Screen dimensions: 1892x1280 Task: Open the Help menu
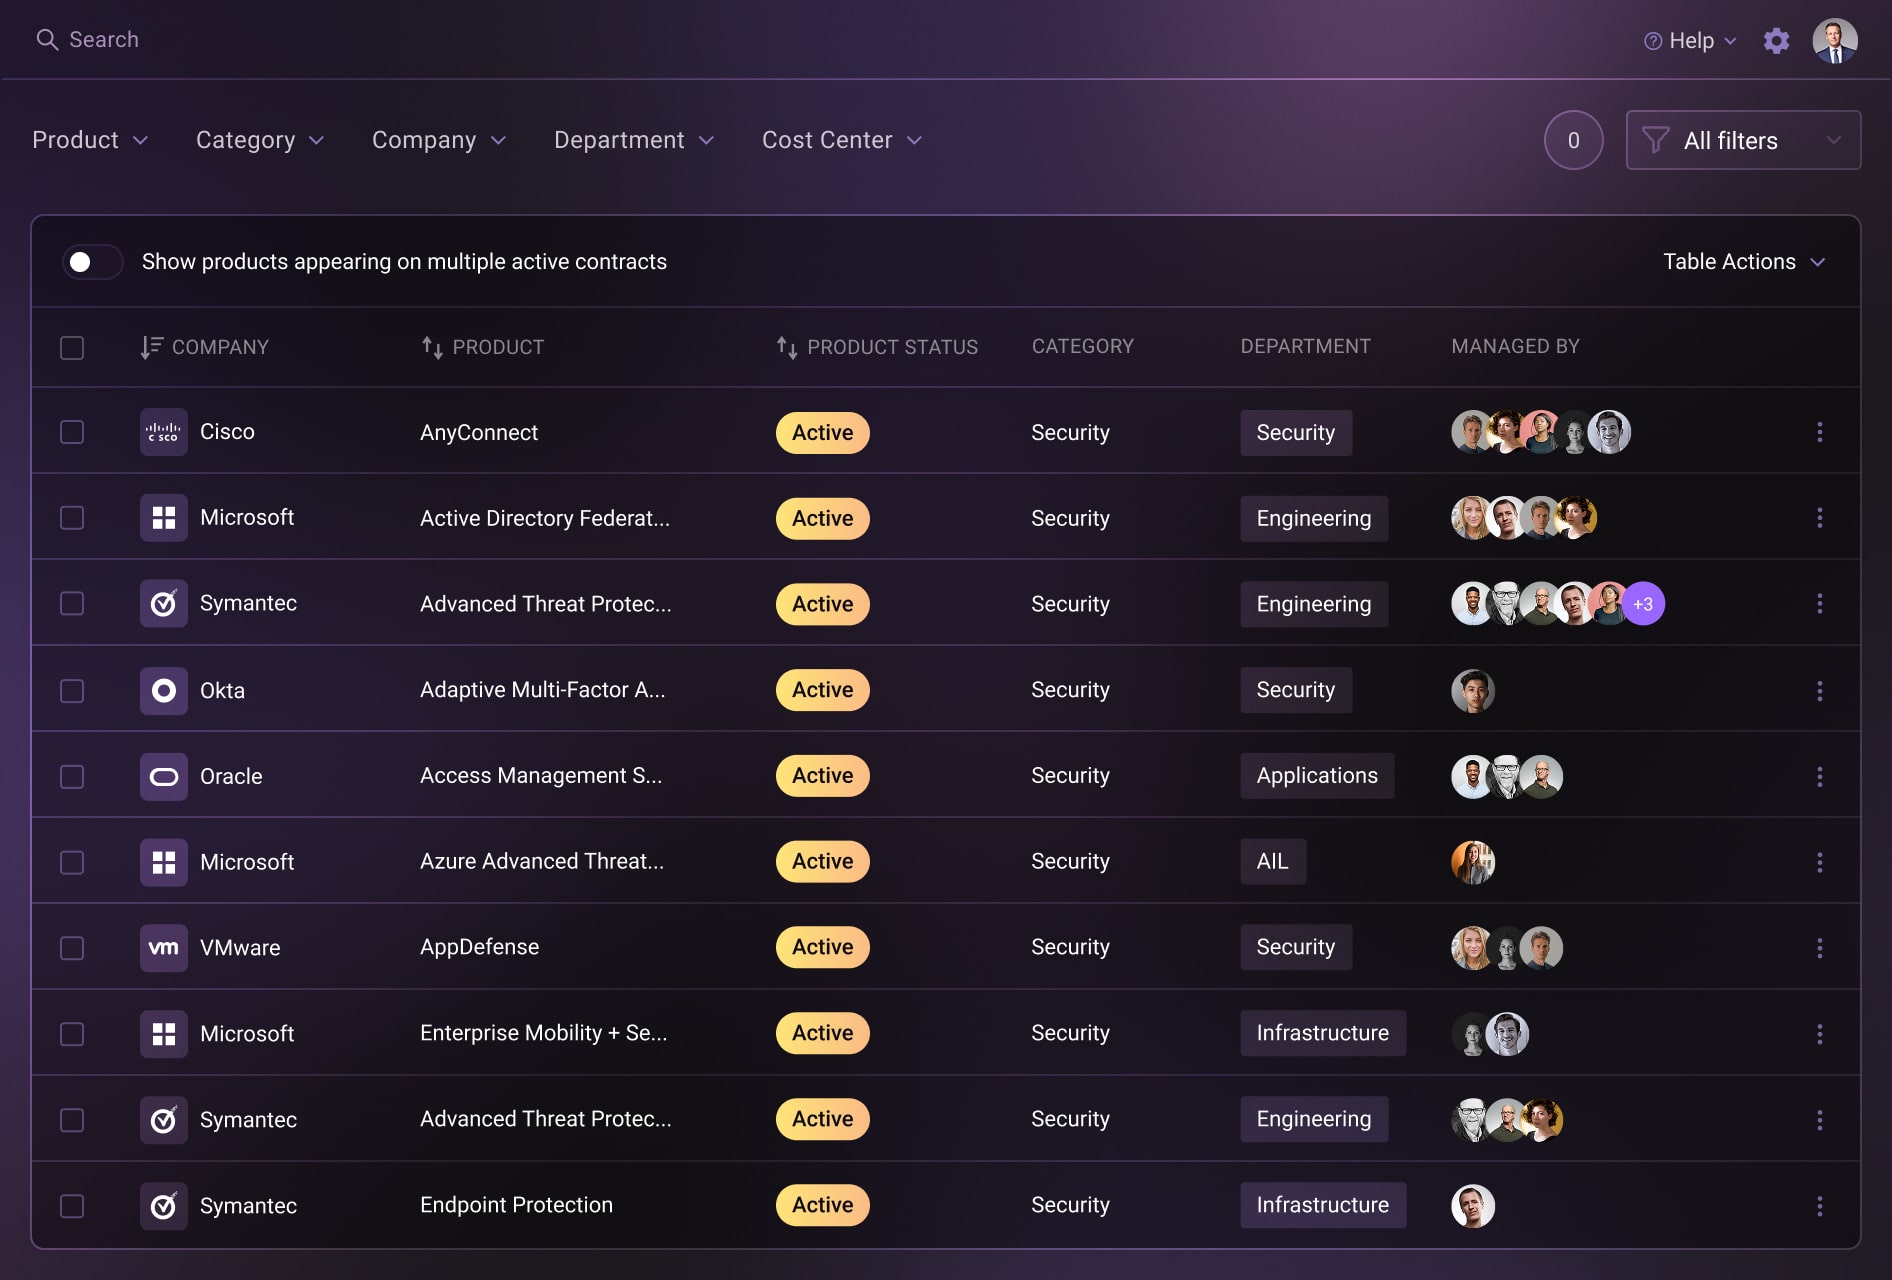pos(1690,41)
